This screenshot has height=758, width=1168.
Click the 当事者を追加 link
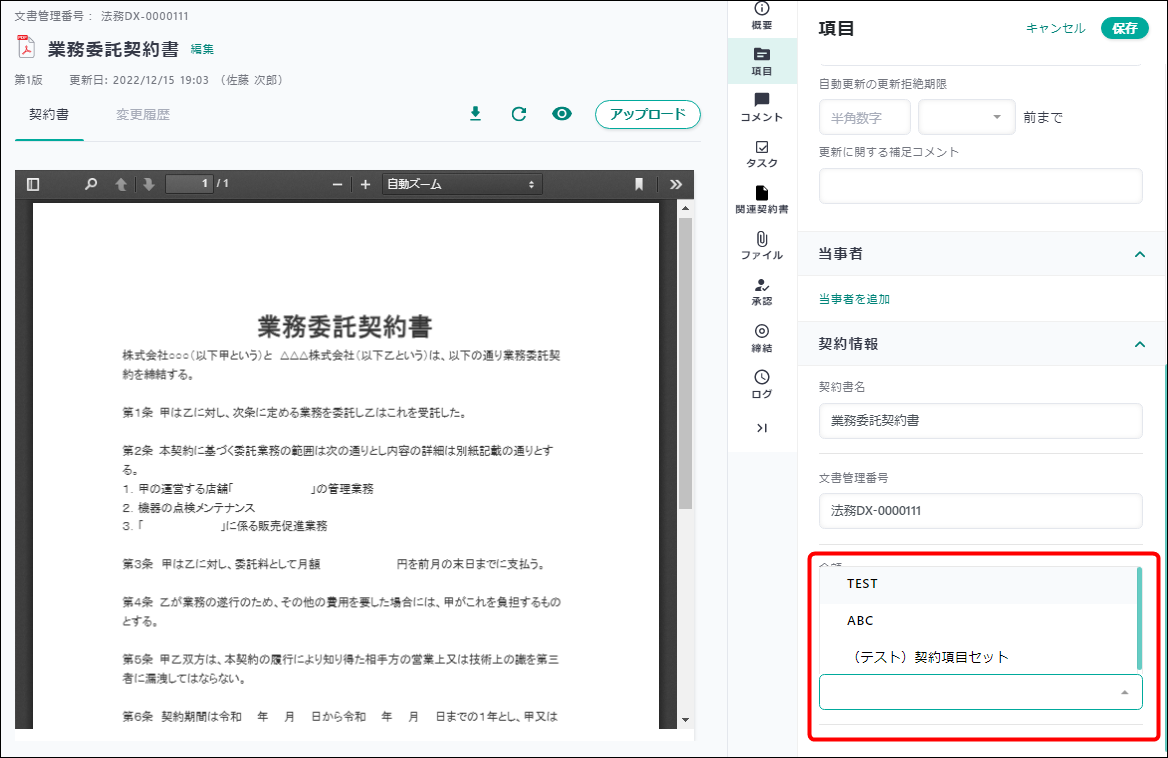[x=854, y=299]
